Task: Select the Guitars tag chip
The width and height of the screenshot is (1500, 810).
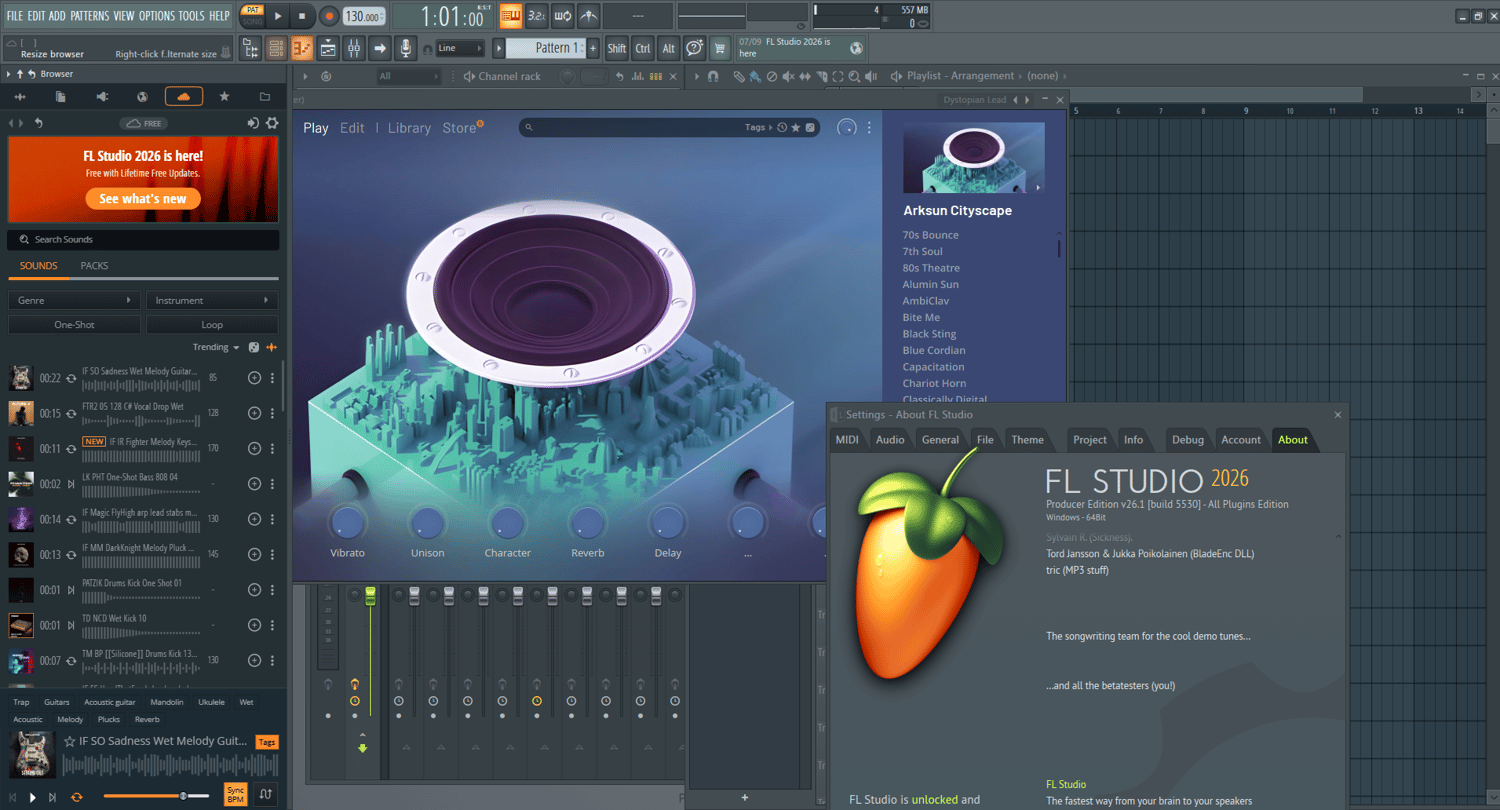Action: click(57, 702)
